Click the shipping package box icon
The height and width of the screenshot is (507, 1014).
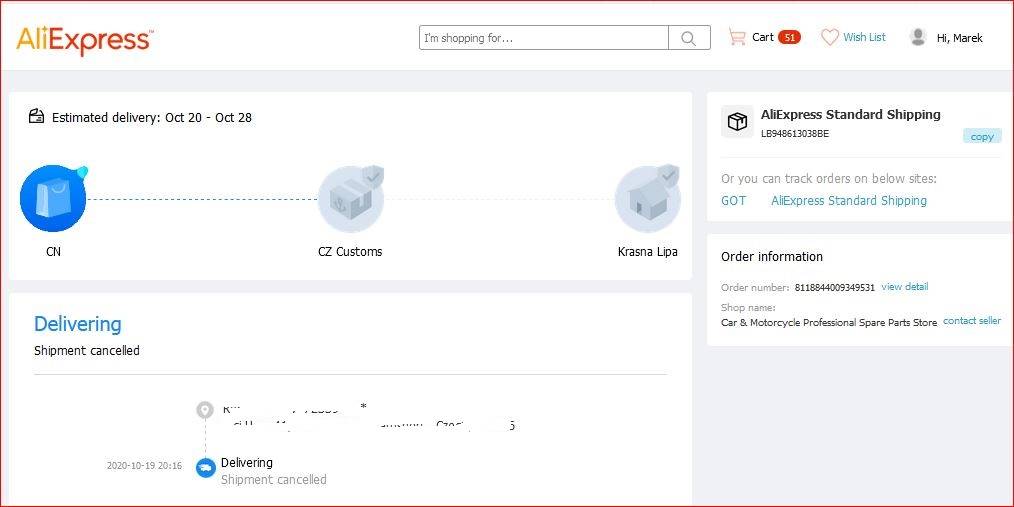pyautogui.click(x=737, y=122)
